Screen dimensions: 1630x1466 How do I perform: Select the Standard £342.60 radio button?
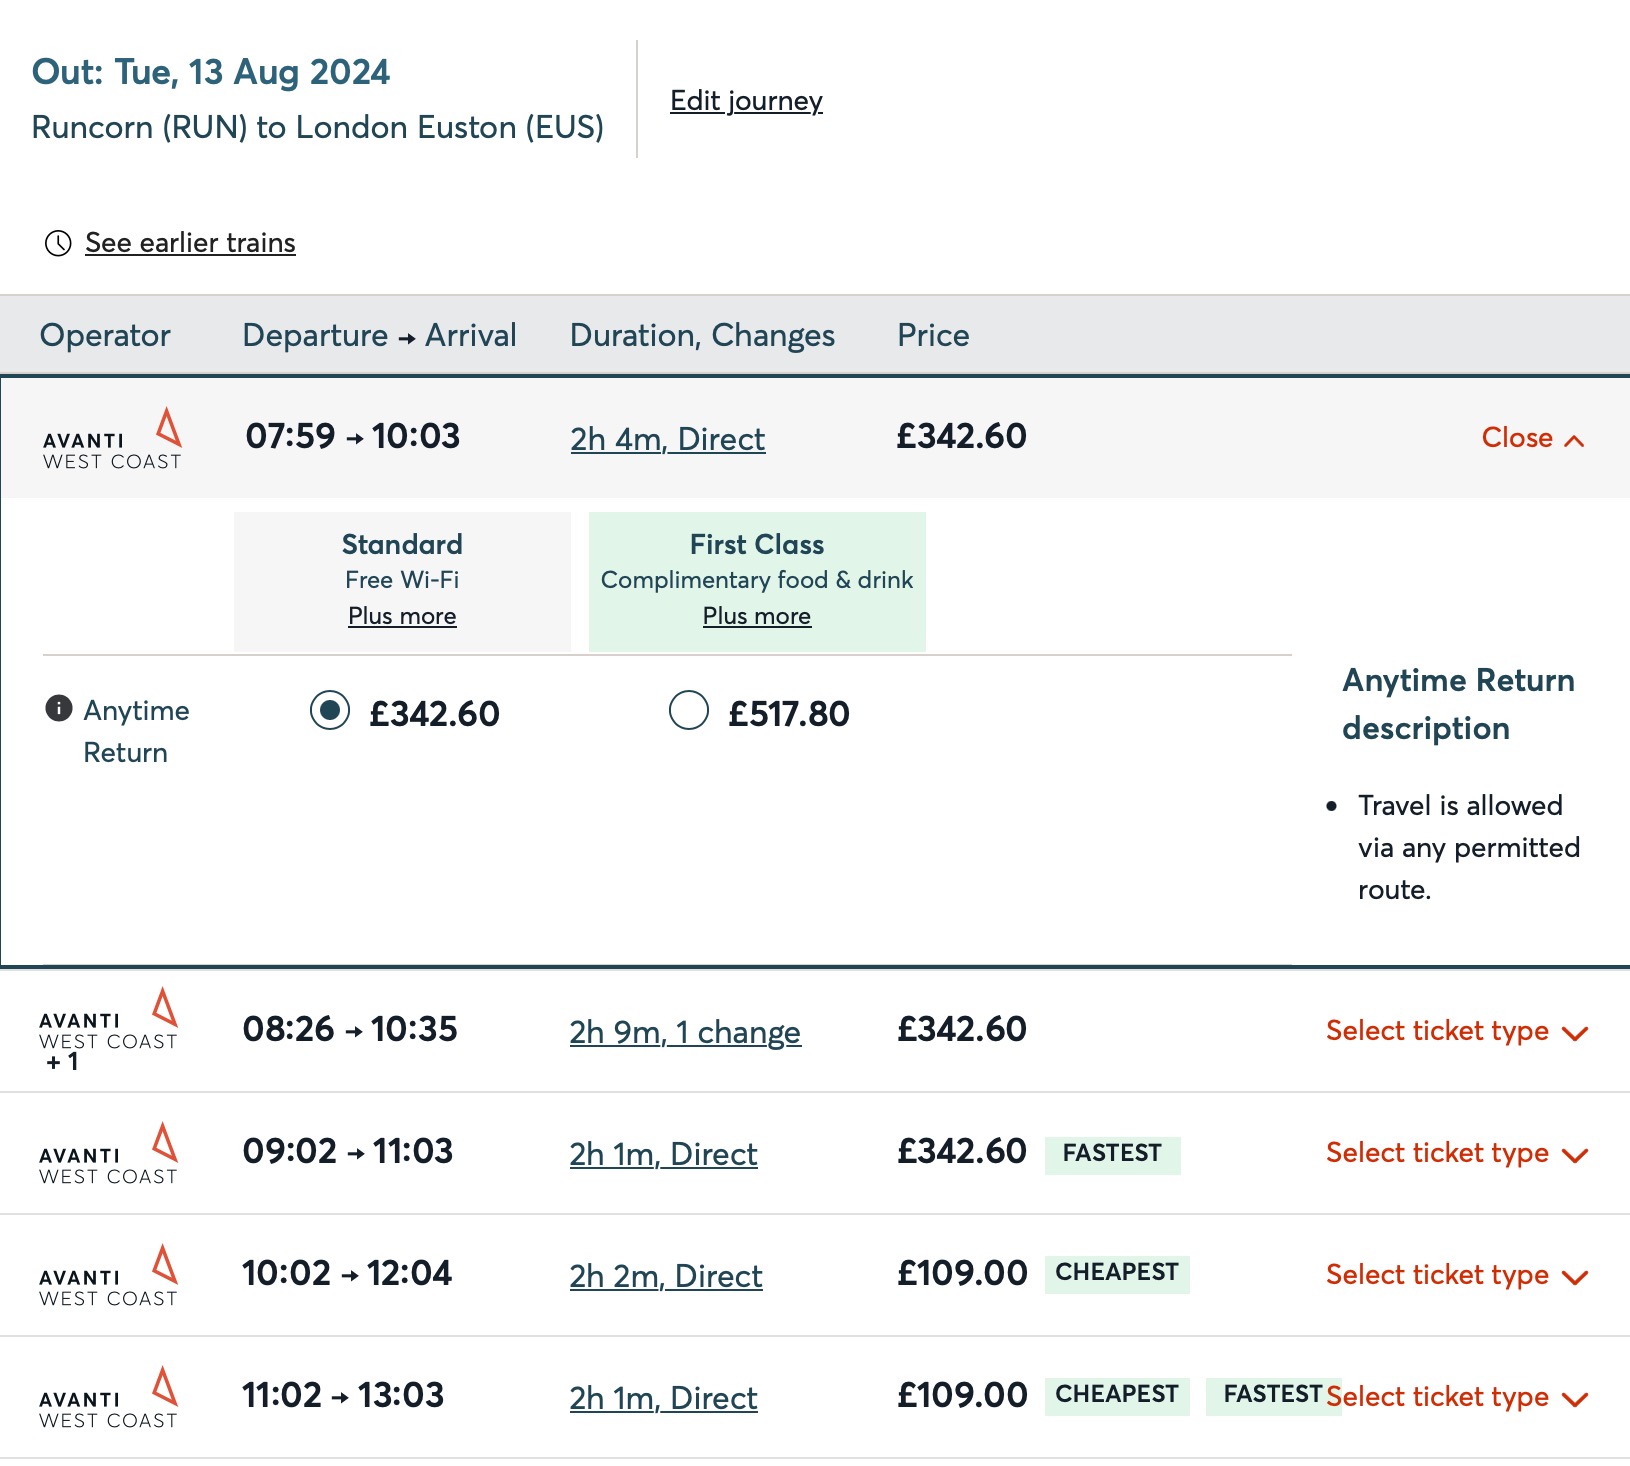[x=329, y=711]
